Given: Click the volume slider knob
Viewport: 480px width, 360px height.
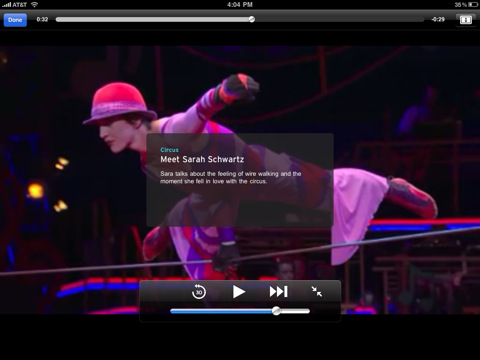Looking at the screenshot, I should click(x=276, y=311).
